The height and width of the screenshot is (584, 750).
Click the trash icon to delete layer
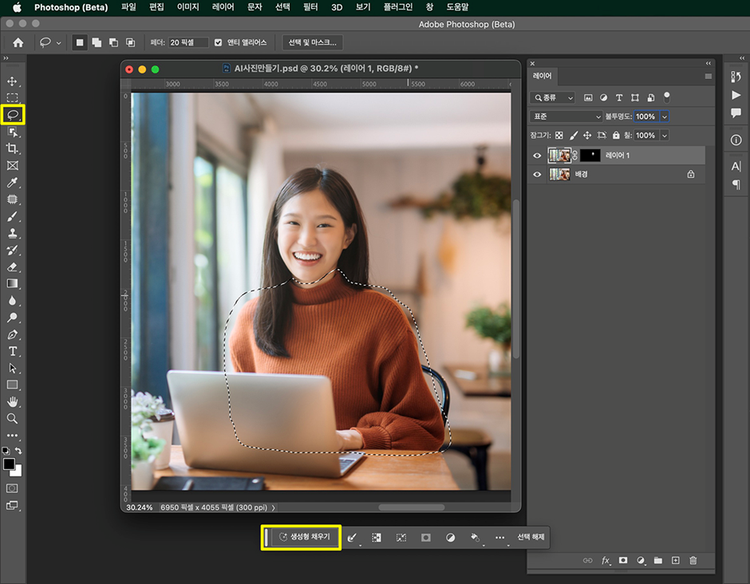(693, 560)
